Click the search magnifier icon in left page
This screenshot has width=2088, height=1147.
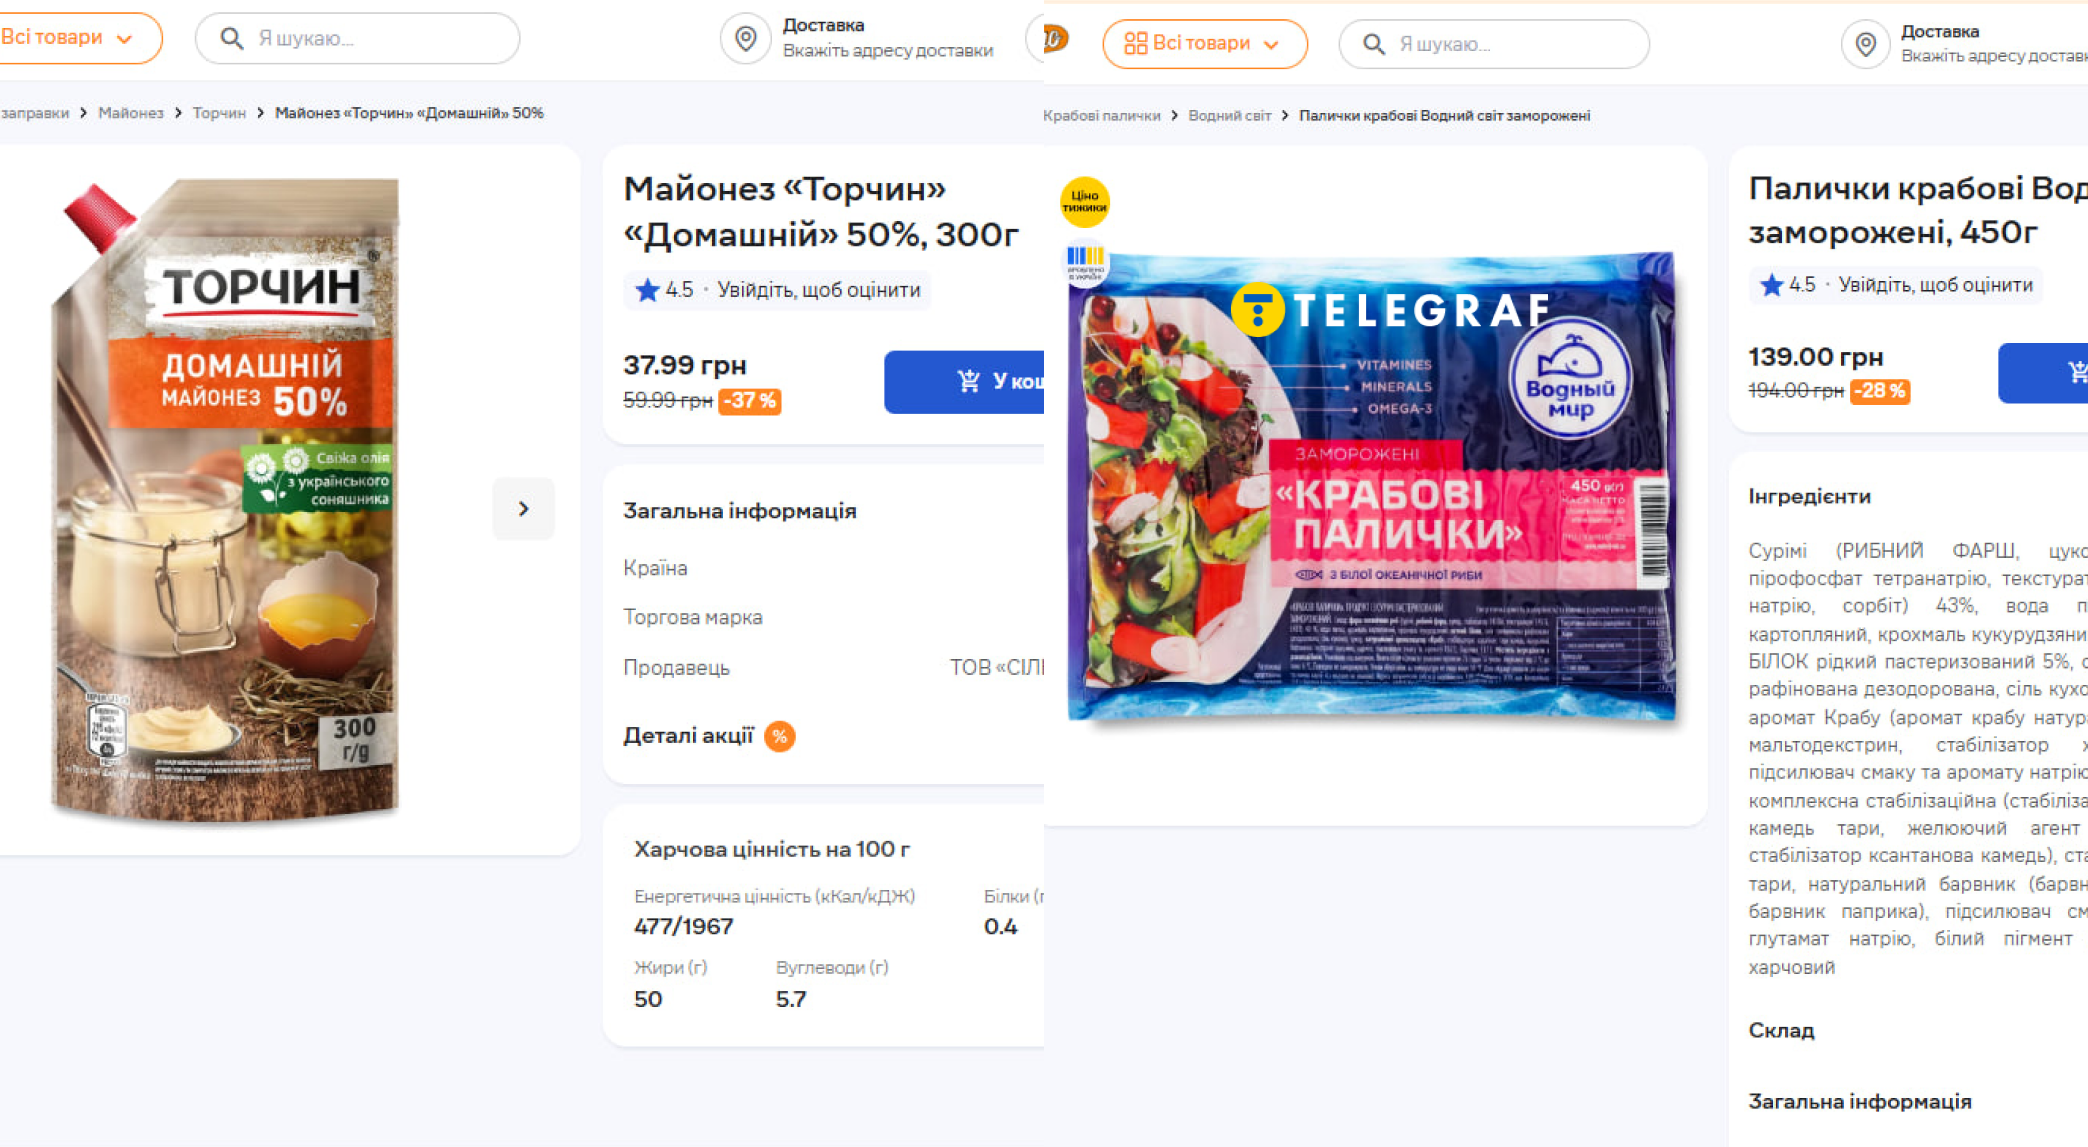click(231, 38)
